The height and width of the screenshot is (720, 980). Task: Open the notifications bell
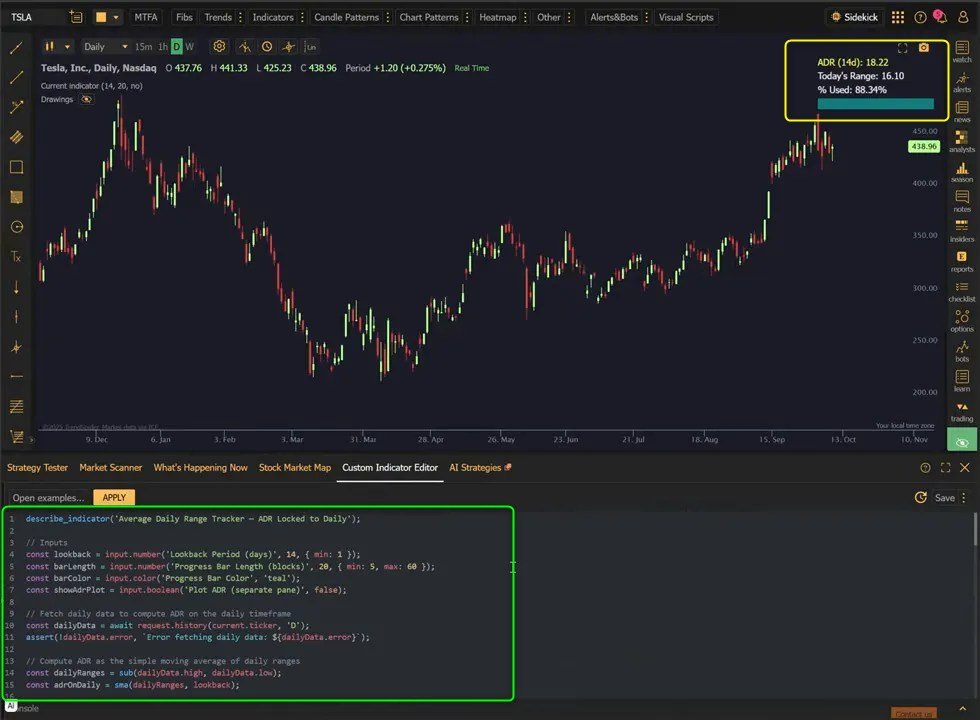tap(940, 17)
